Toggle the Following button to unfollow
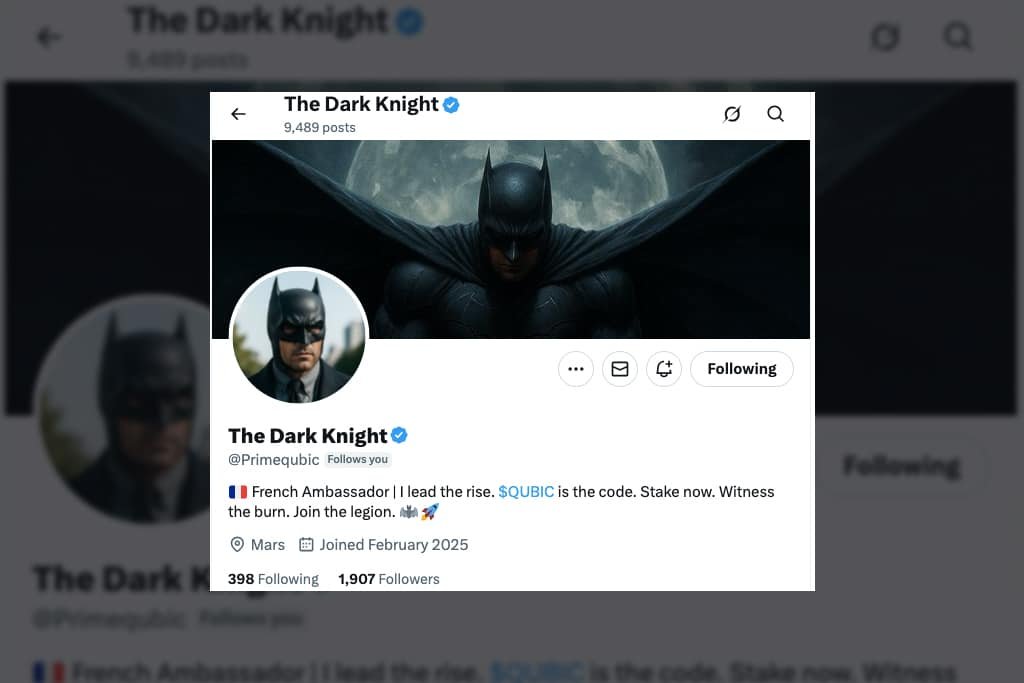This screenshot has width=1024, height=683. (x=742, y=369)
